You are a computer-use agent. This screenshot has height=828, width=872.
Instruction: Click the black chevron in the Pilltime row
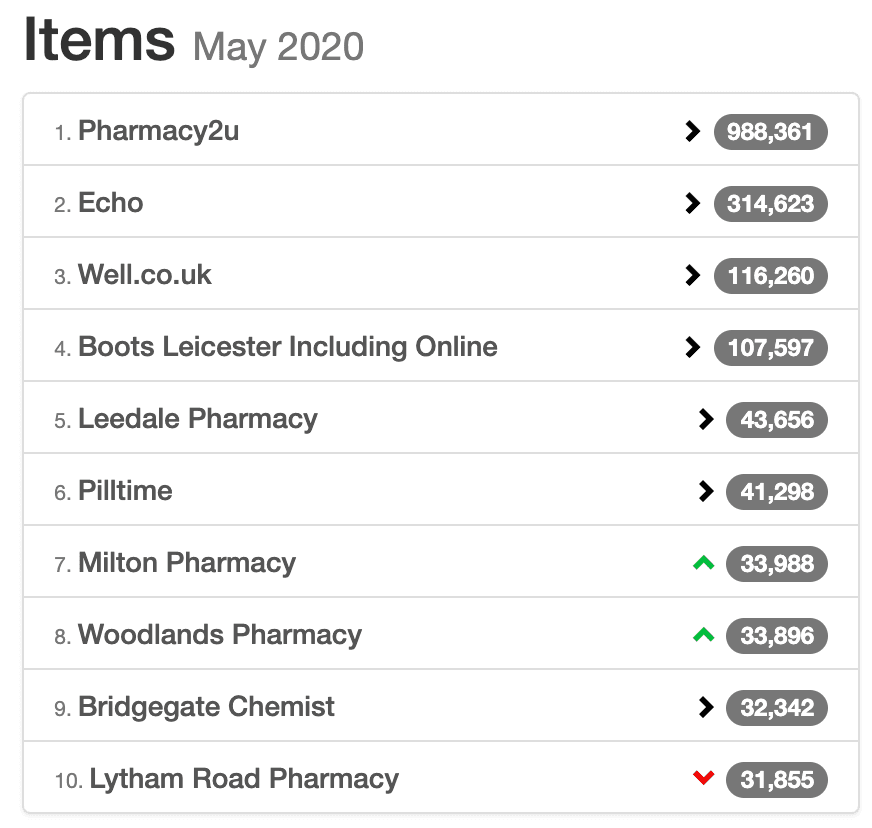tap(706, 492)
